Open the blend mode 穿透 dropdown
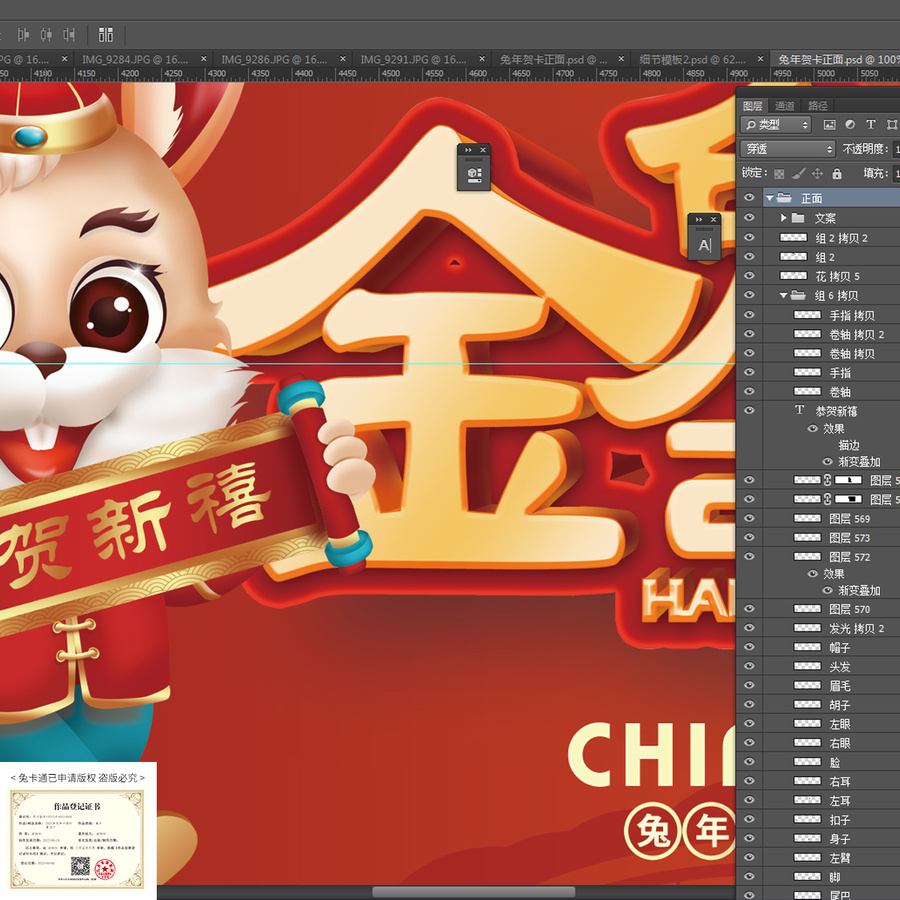900x900 pixels. [788, 149]
